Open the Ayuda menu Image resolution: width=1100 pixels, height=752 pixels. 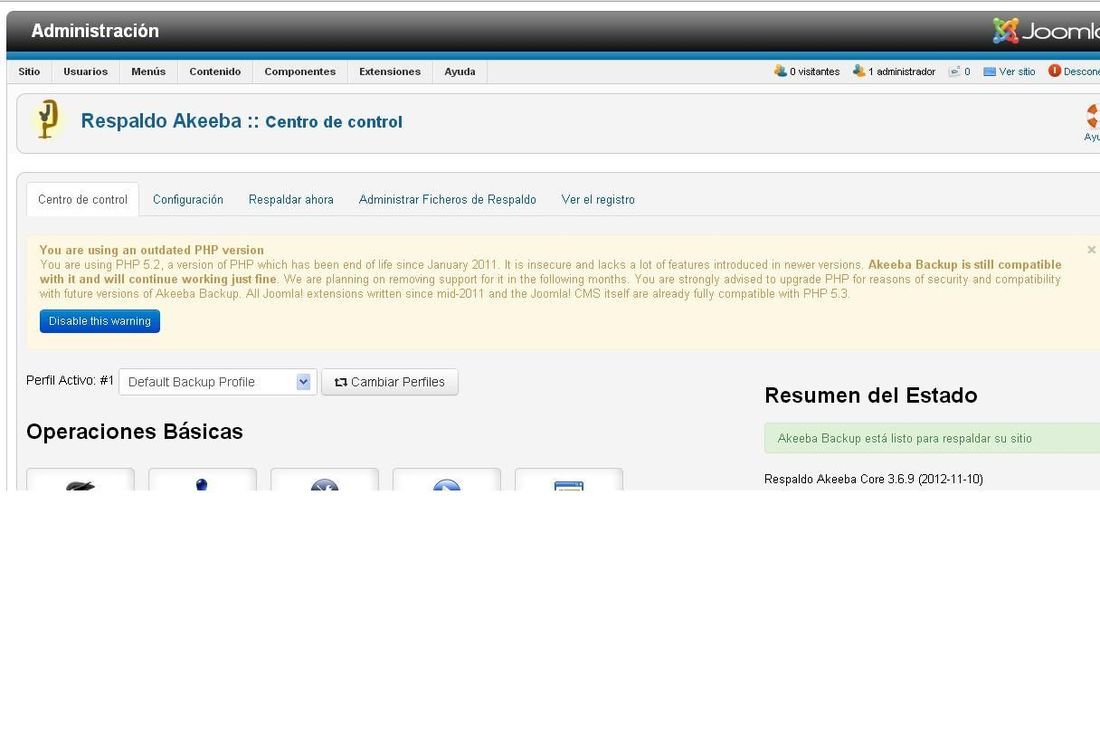coord(460,72)
